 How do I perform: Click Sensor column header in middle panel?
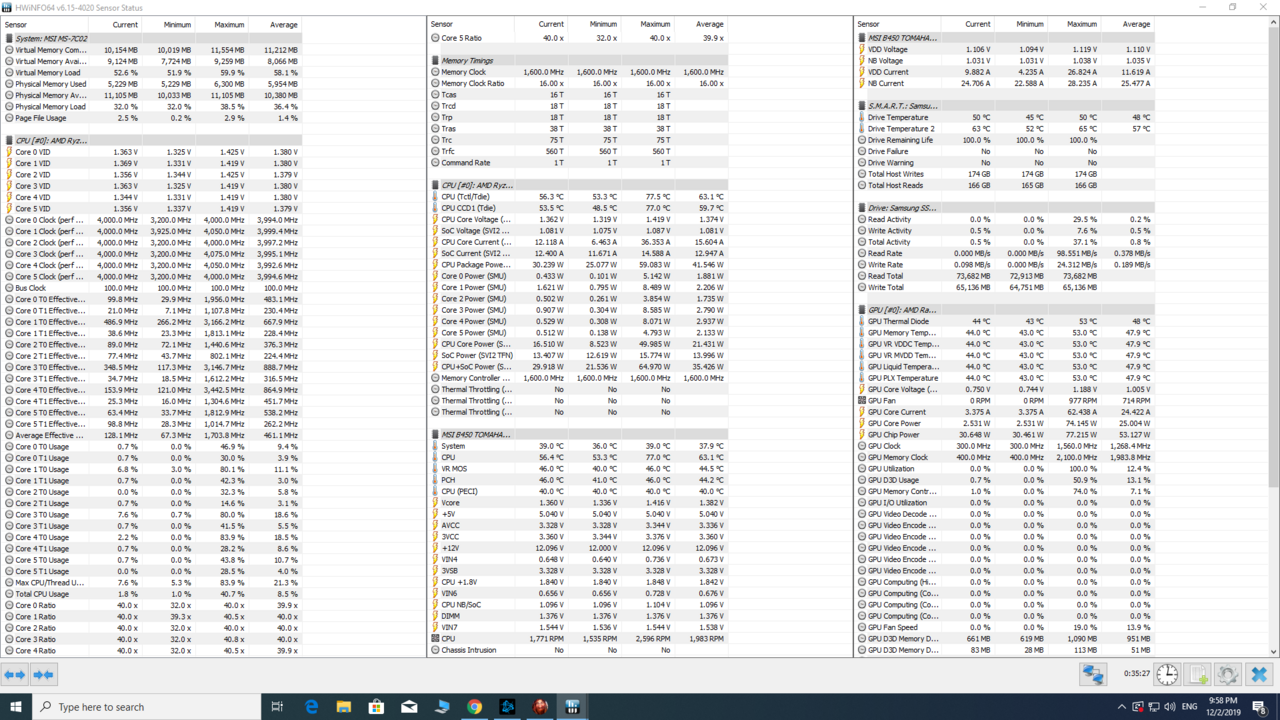pos(470,24)
